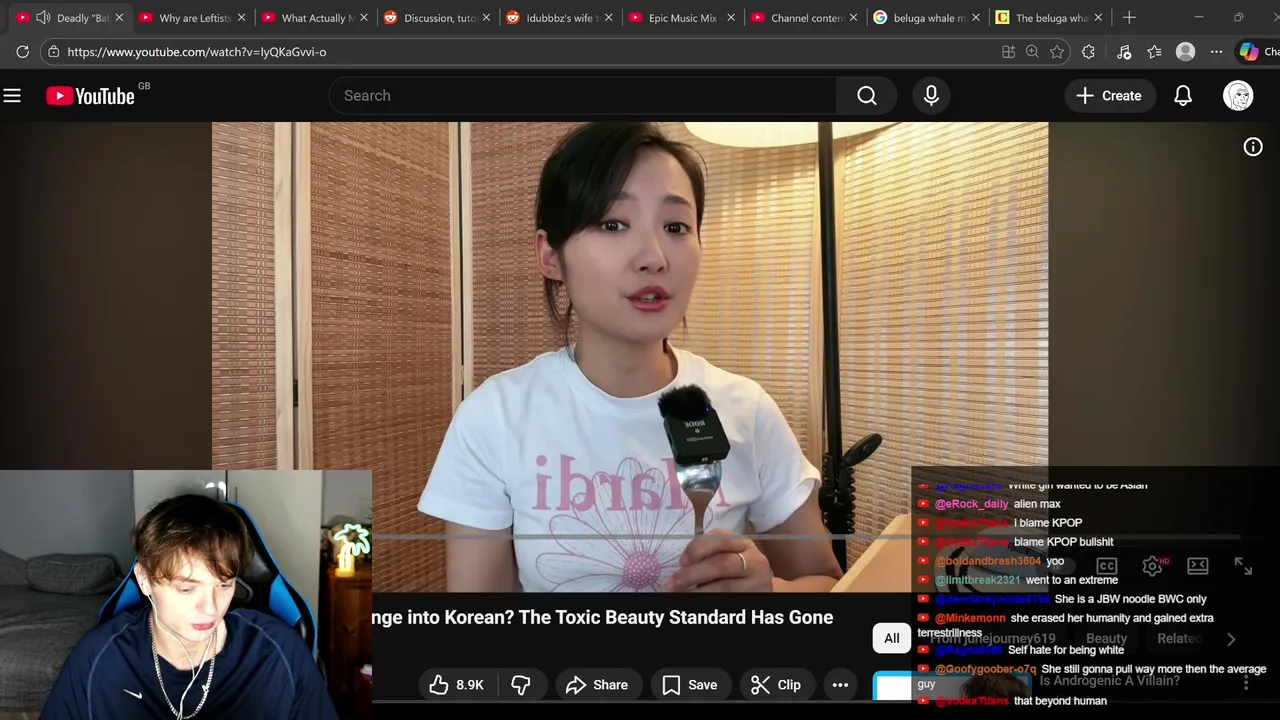1280x720 pixels.
Task: Close the Channel content tab
Action: coord(853,17)
